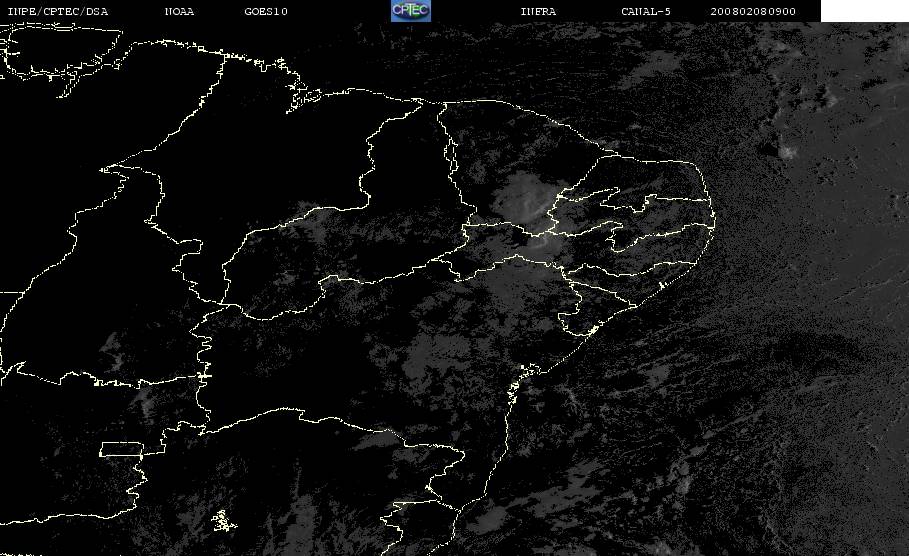Click the easternmost tip of the Brazilian coastline

click(x=714, y=220)
